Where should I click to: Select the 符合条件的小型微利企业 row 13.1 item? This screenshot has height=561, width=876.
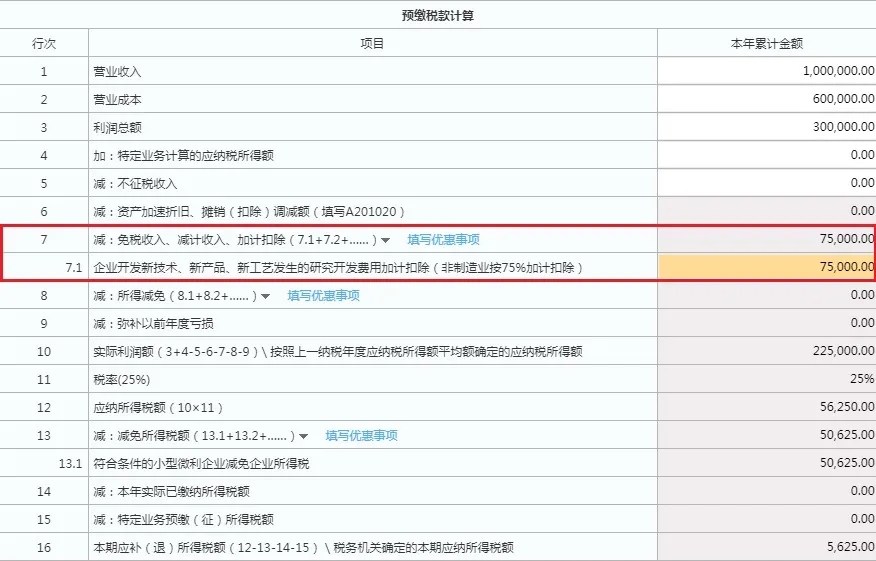pos(201,464)
